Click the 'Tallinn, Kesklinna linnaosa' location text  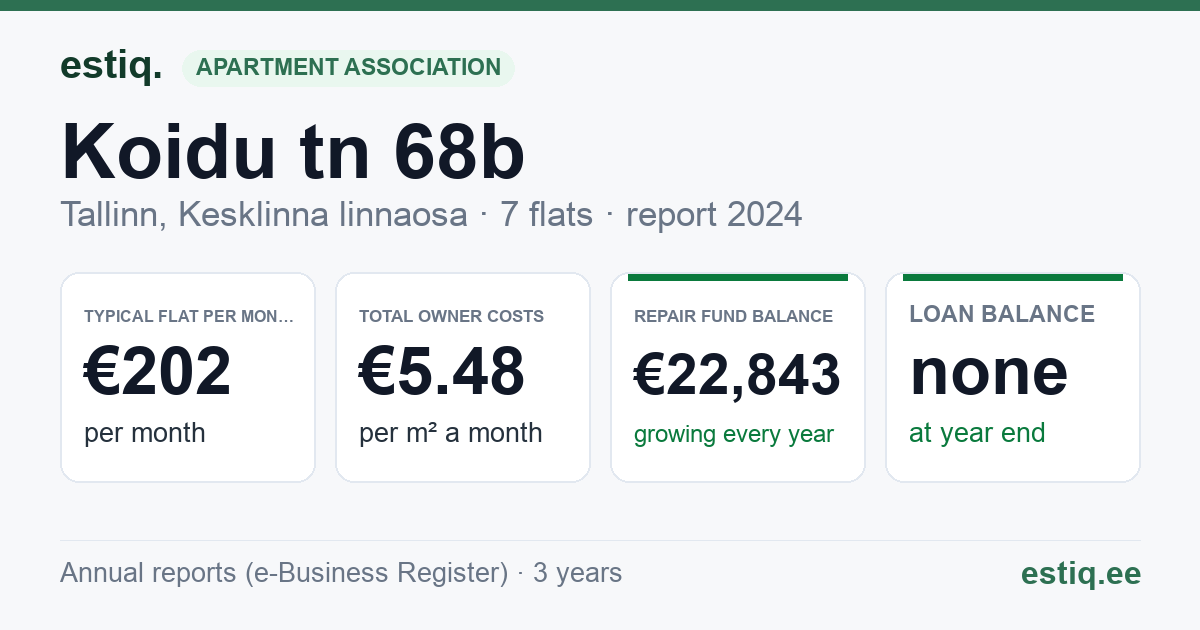[x=264, y=215]
